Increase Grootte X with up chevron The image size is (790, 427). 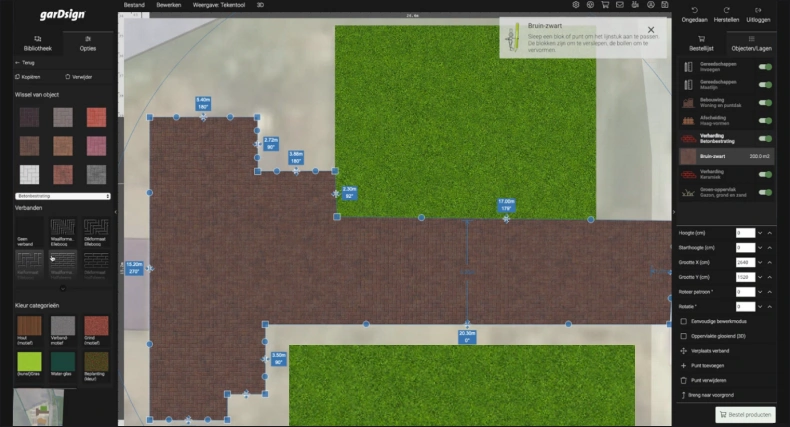(770, 262)
